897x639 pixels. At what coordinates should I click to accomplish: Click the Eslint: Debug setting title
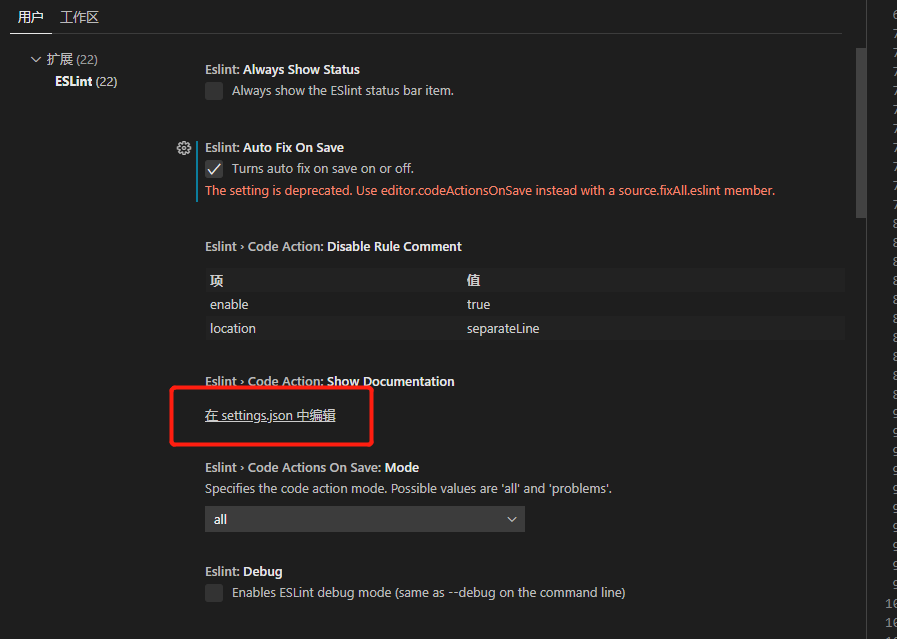244,571
